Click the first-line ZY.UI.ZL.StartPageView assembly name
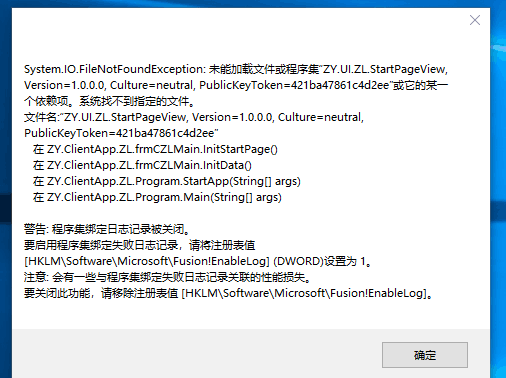 (x=384, y=69)
